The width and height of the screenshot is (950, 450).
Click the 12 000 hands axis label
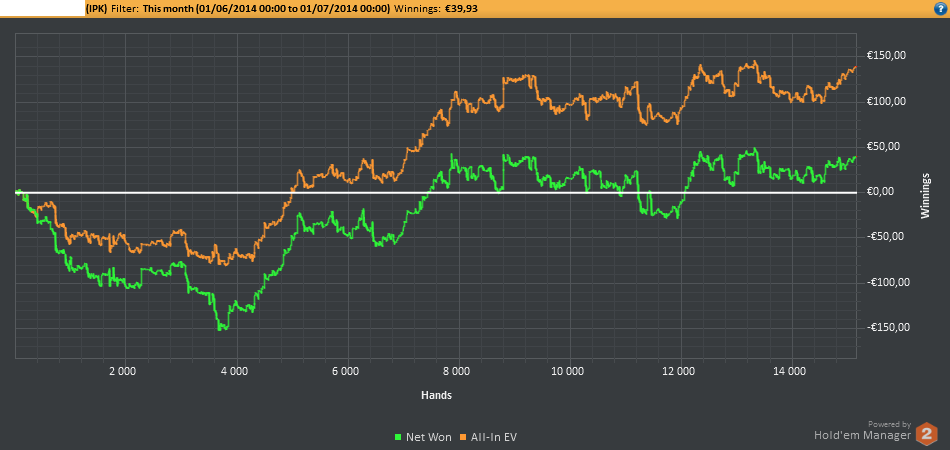click(680, 371)
